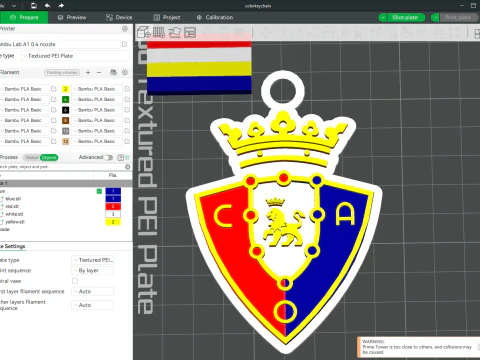Switch to the Prepare tab
This screenshot has height=360, width=480.
click(24, 17)
